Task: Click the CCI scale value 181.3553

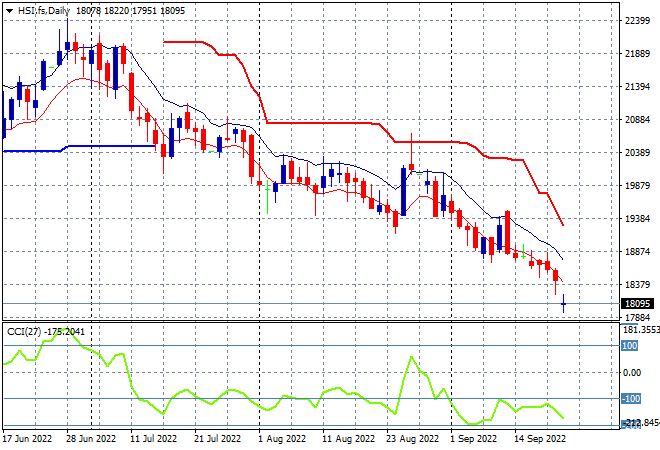Action: tap(641, 330)
